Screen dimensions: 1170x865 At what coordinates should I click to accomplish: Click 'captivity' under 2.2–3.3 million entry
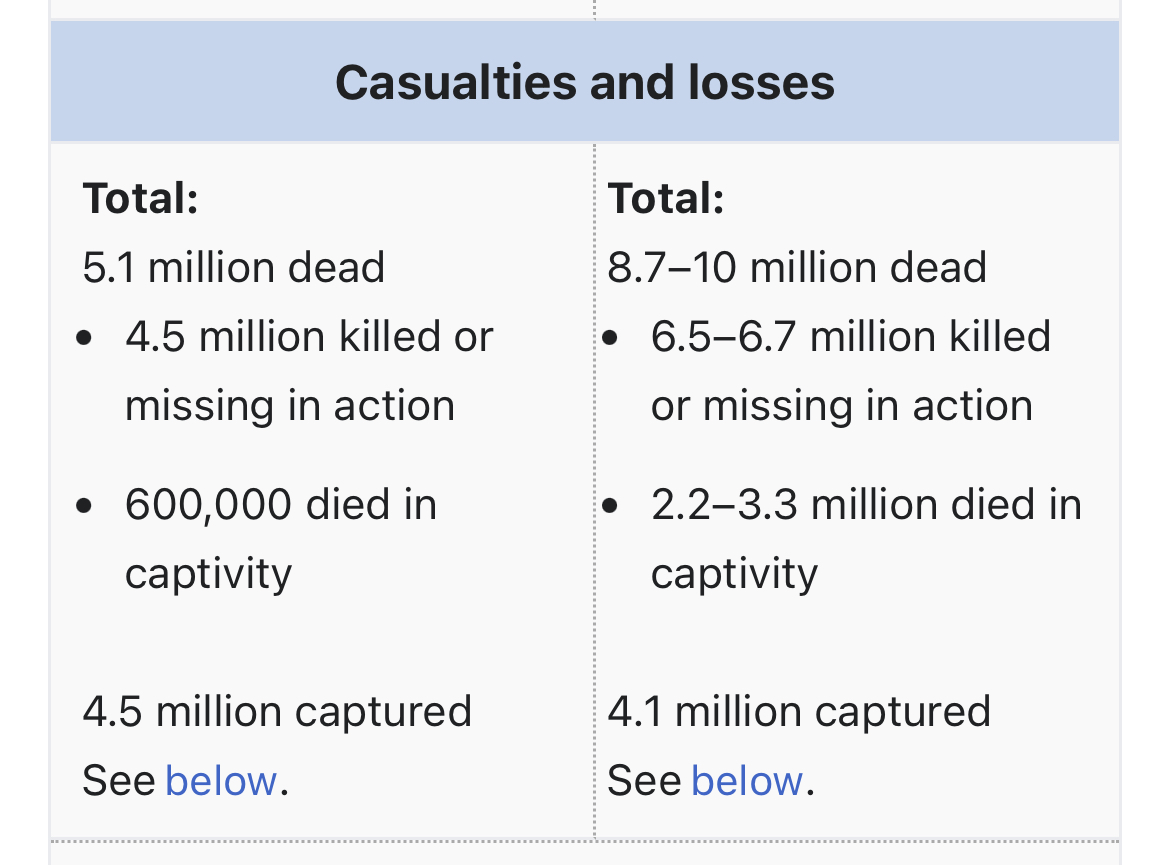(734, 574)
